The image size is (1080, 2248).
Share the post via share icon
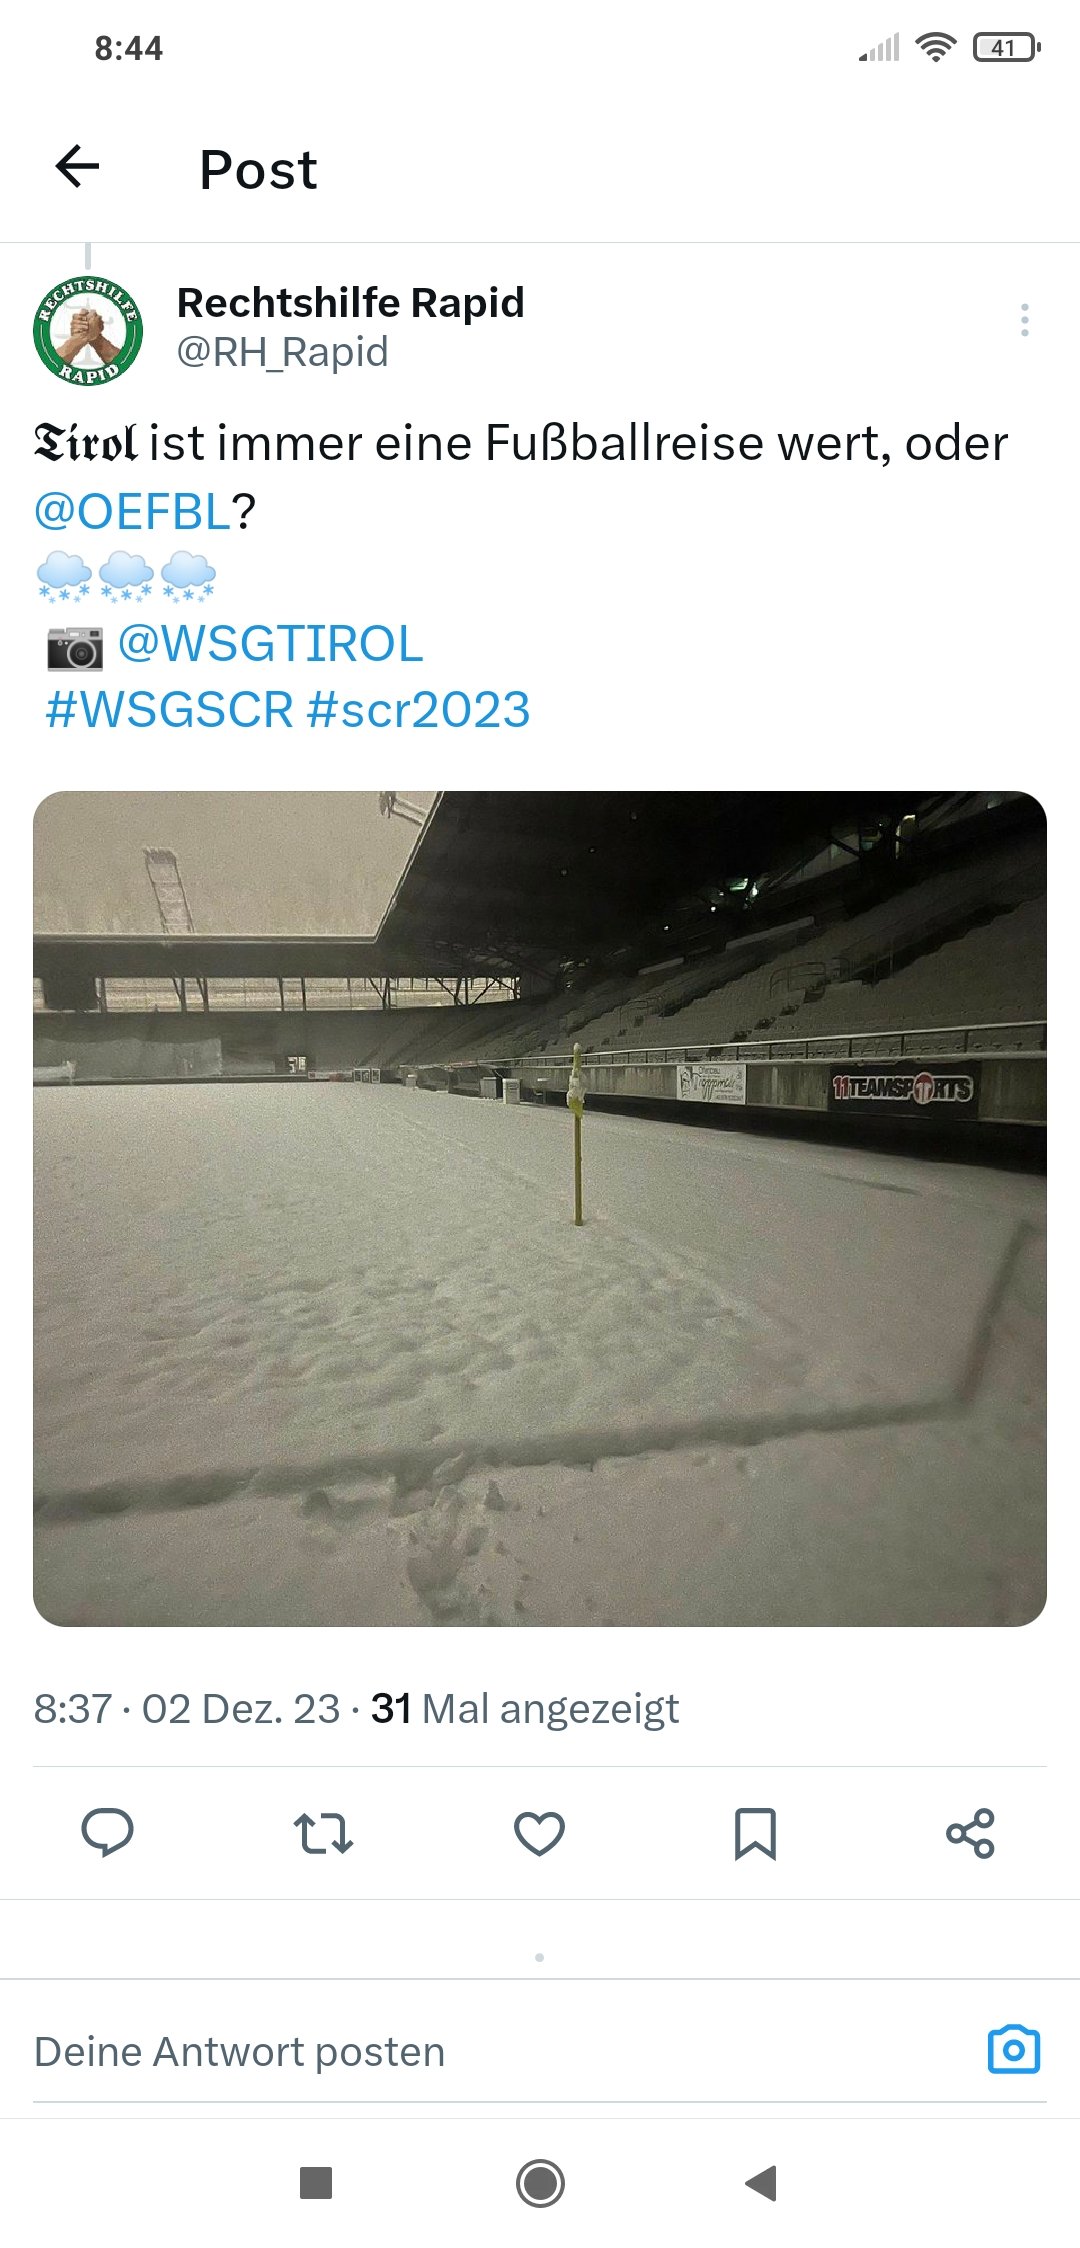tap(970, 1833)
